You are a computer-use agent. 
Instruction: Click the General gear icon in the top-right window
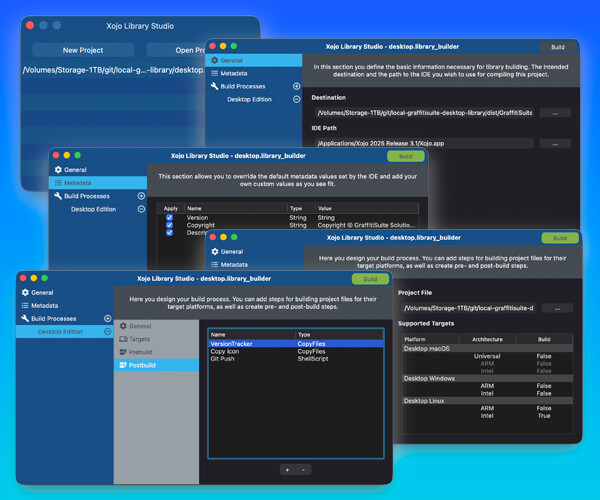pos(212,61)
